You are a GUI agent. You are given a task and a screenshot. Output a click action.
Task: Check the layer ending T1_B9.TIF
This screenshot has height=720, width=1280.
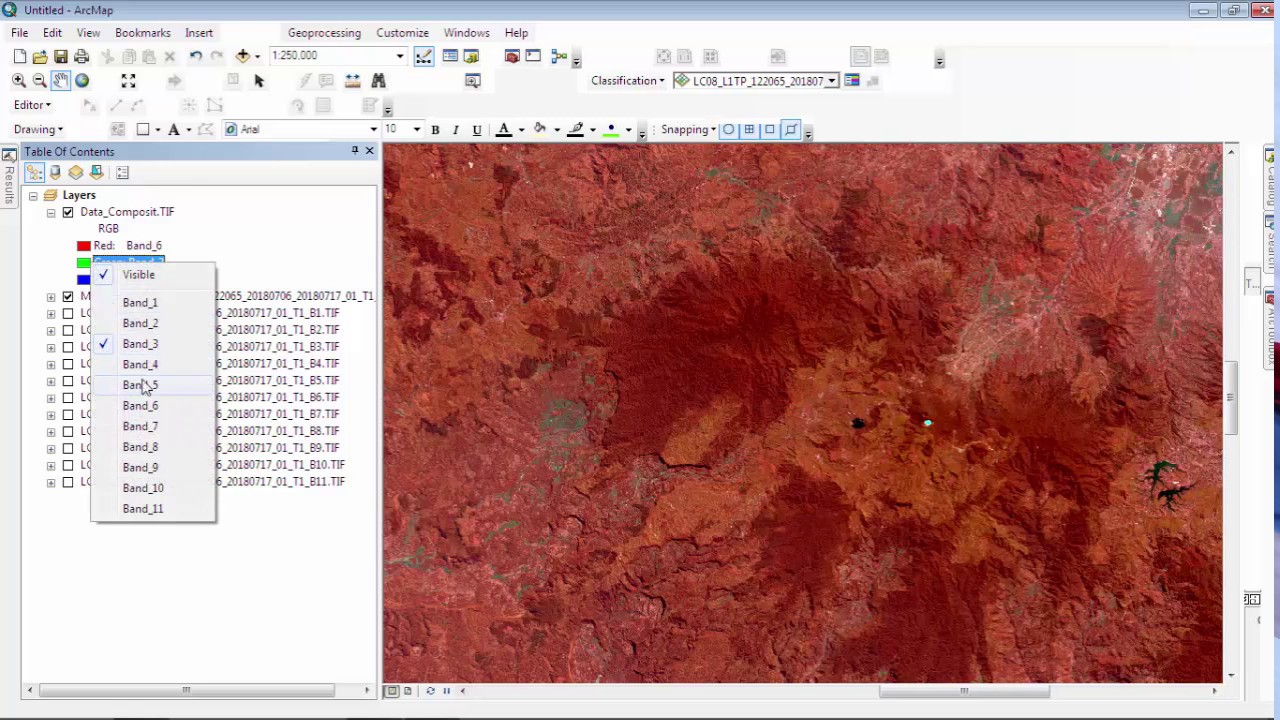[x=68, y=448]
